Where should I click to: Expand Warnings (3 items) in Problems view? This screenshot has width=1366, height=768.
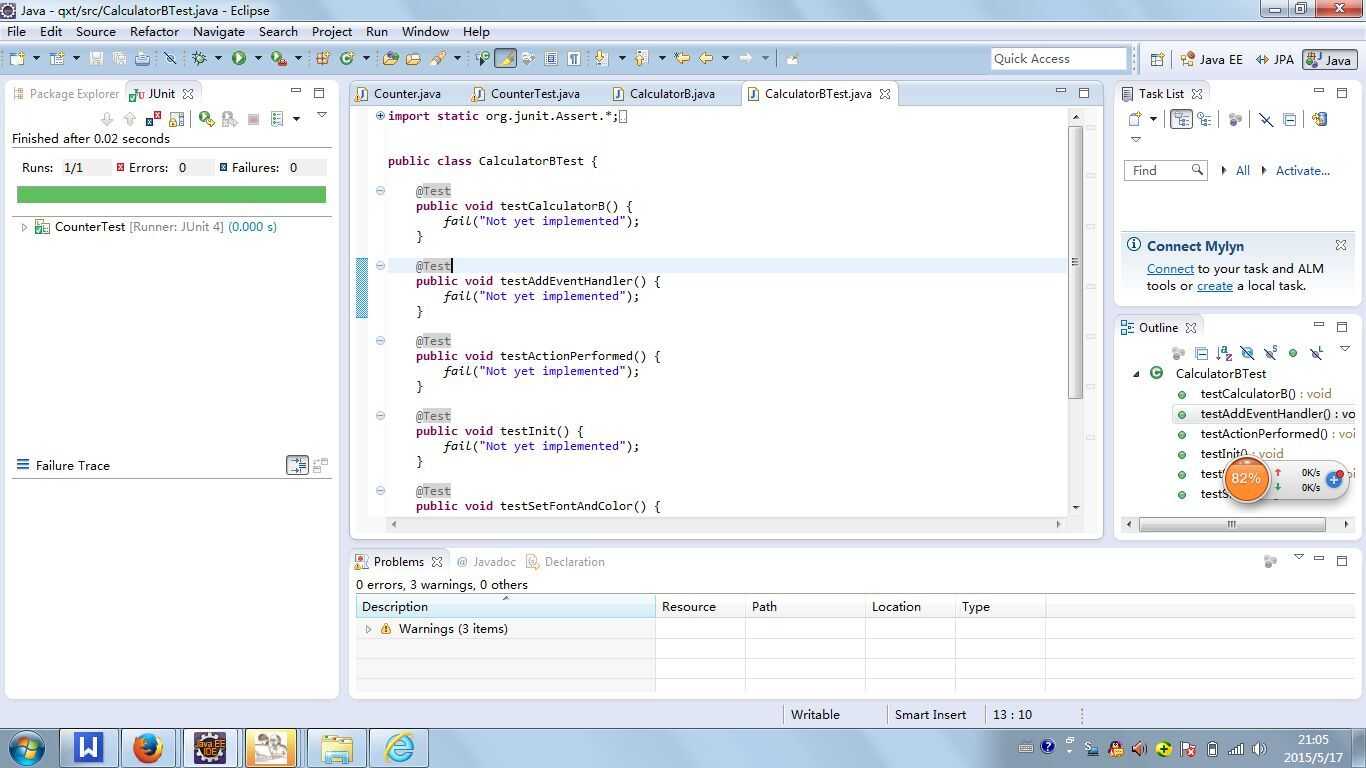[368, 629]
